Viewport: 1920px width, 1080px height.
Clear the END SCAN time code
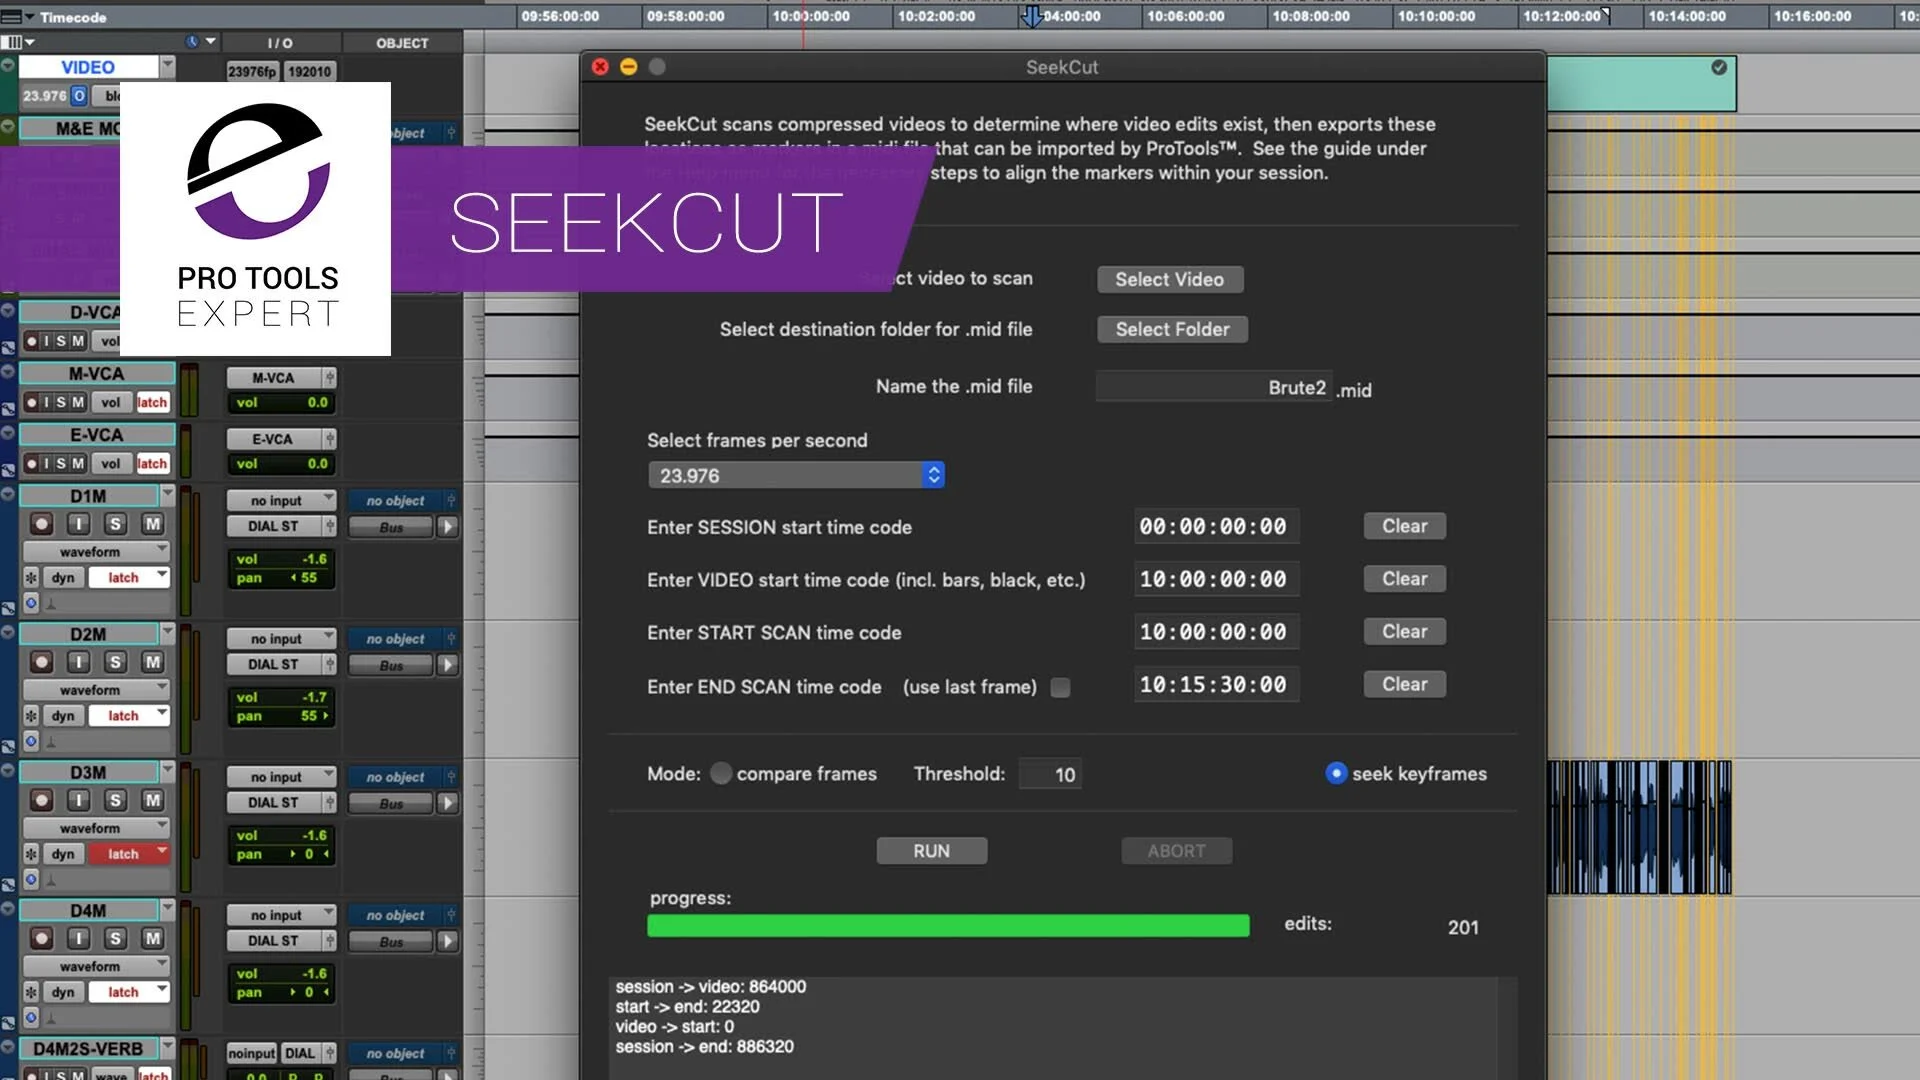pyautogui.click(x=1404, y=684)
